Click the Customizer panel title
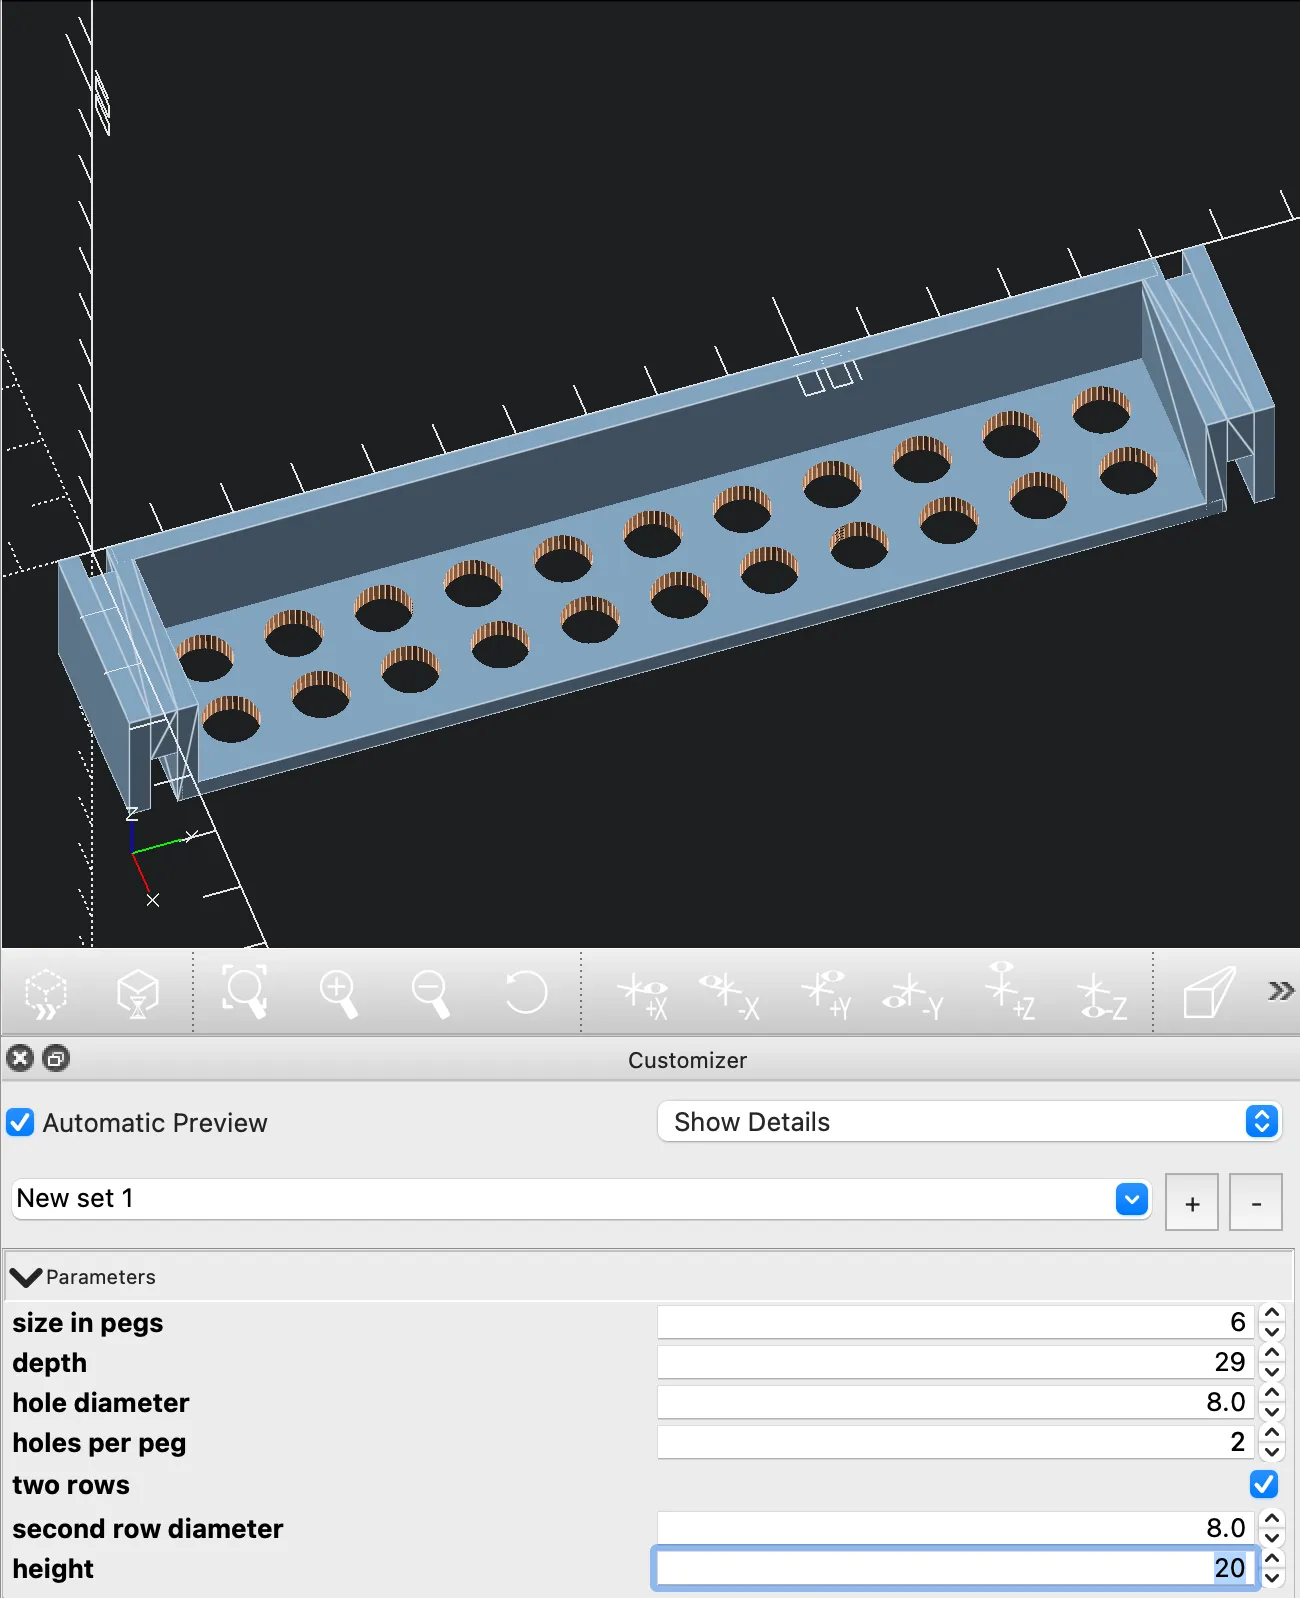This screenshot has width=1300, height=1598. 687,1060
